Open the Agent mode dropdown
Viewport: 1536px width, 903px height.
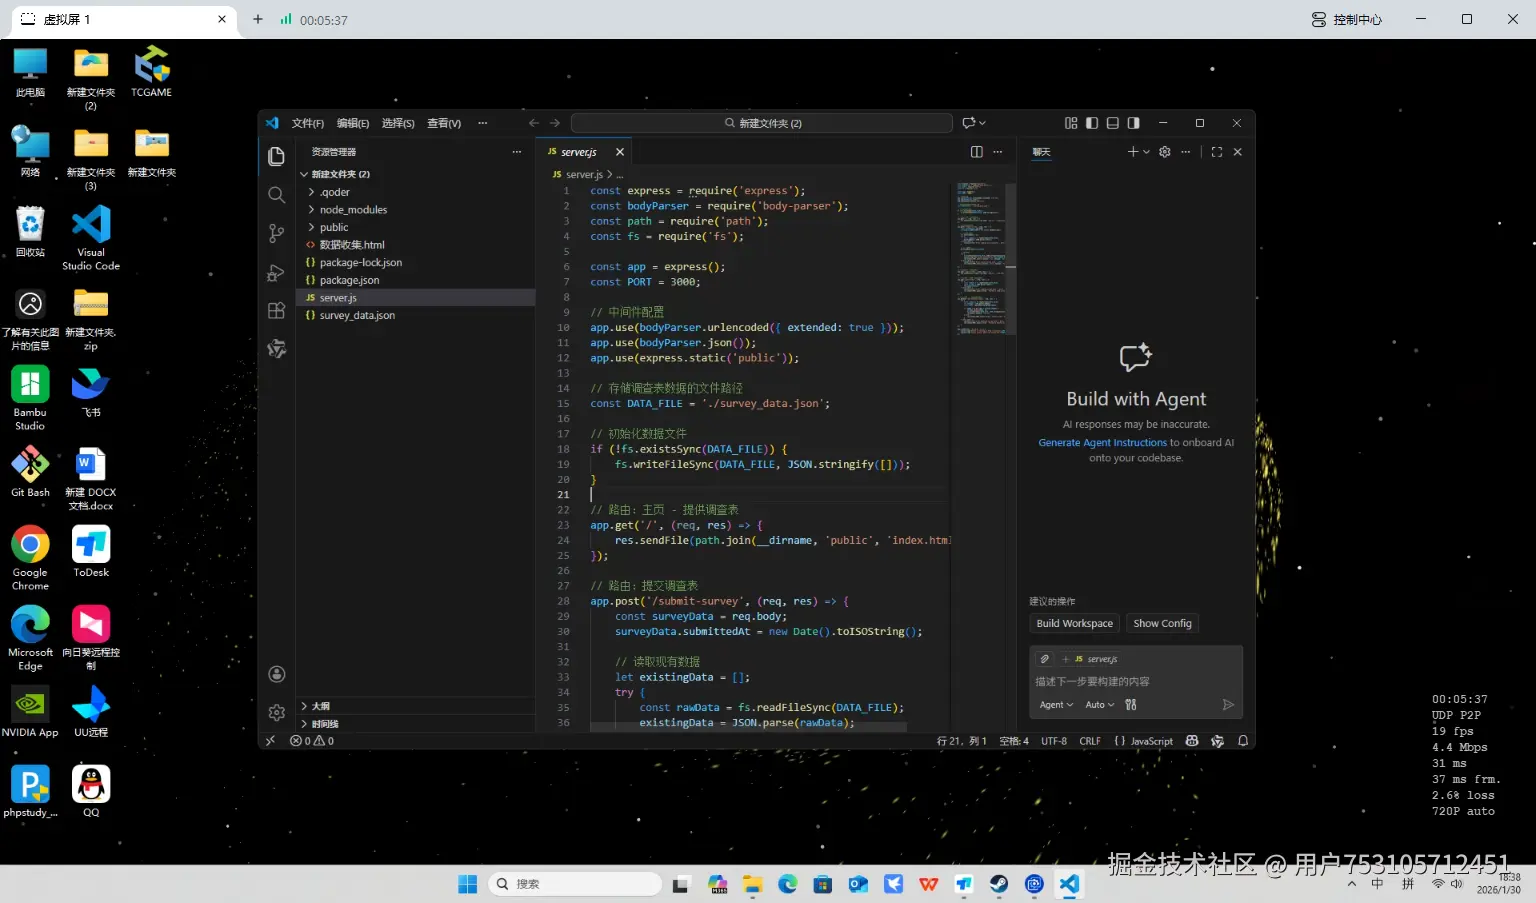(x=1056, y=705)
